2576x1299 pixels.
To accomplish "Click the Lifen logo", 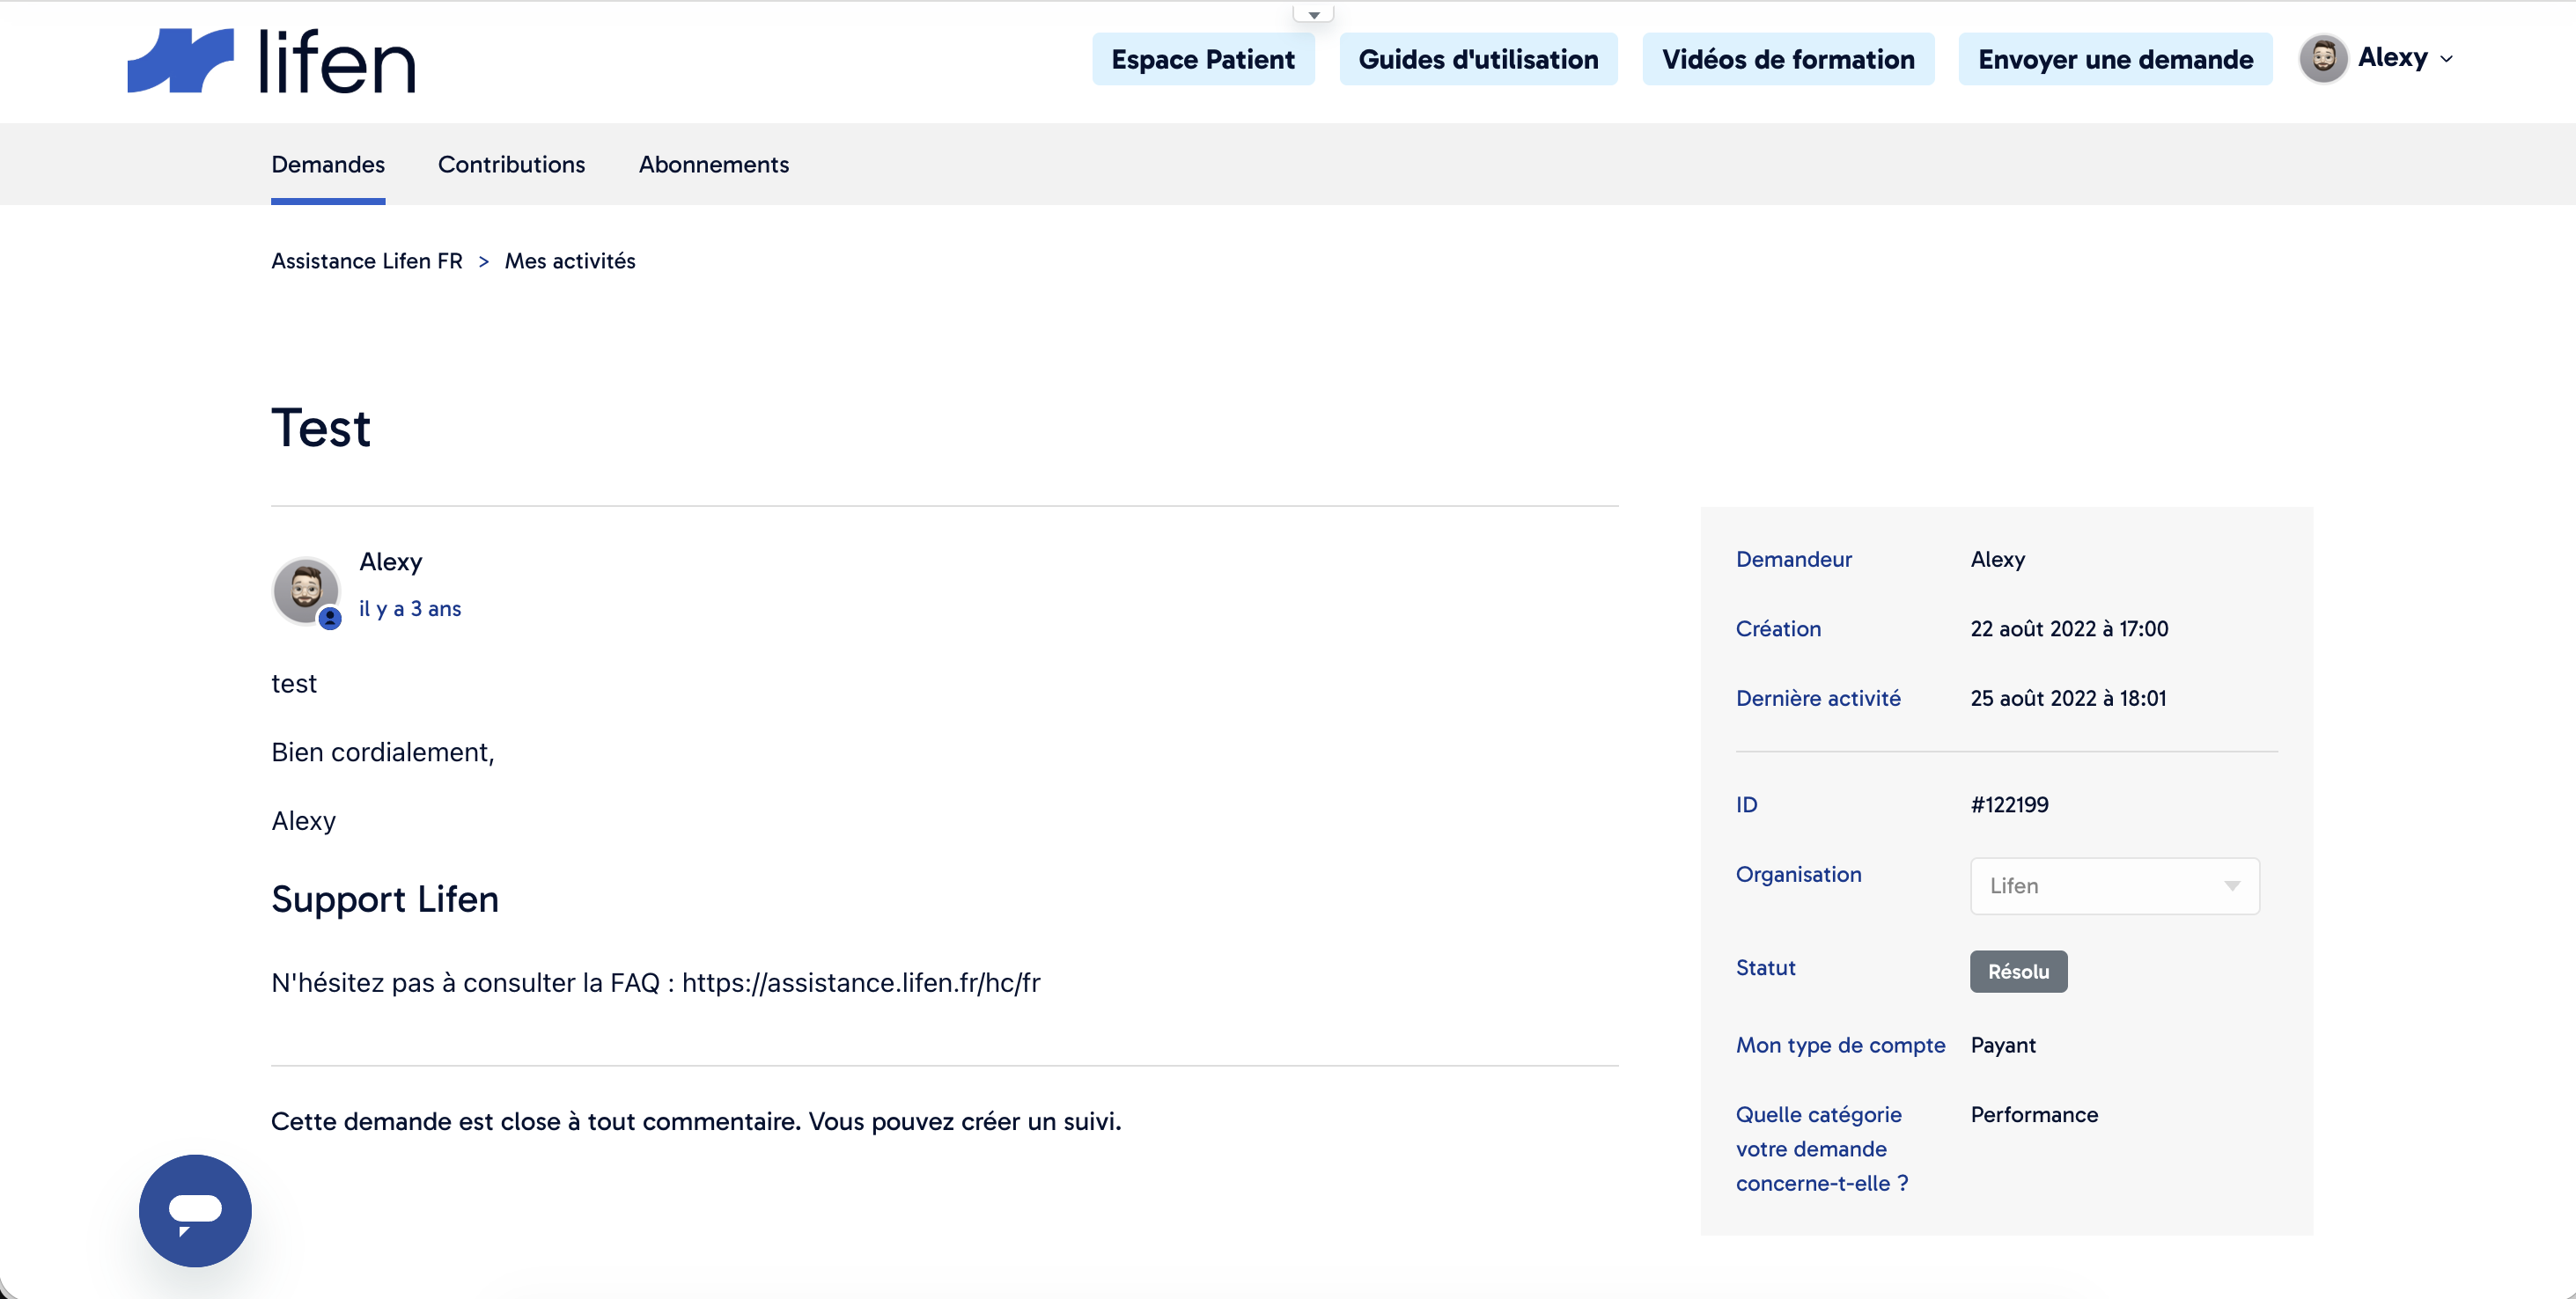I will pyautogui.click(x=271, y=60).
